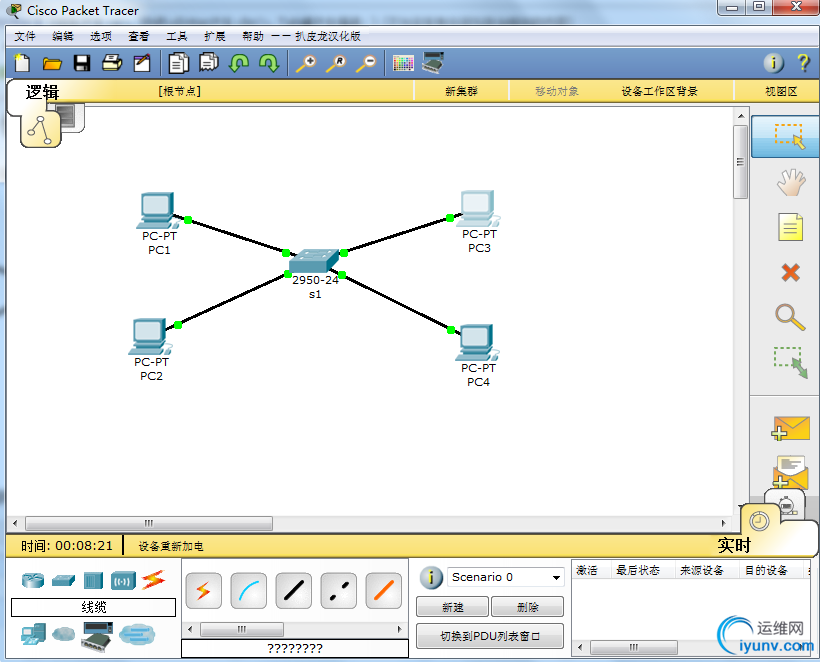Select the WAN Emulation cloud category
Viewport: 820px width, 662px height.
[x=64, y=634]
